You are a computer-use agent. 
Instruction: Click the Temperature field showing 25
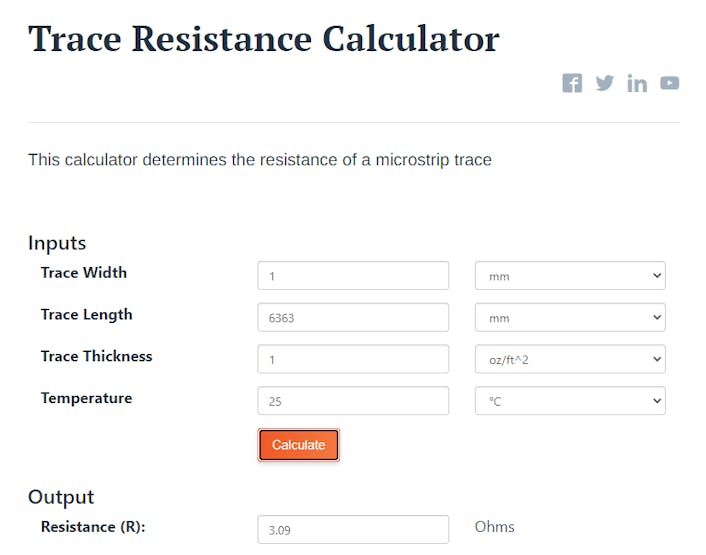(353, 401)
